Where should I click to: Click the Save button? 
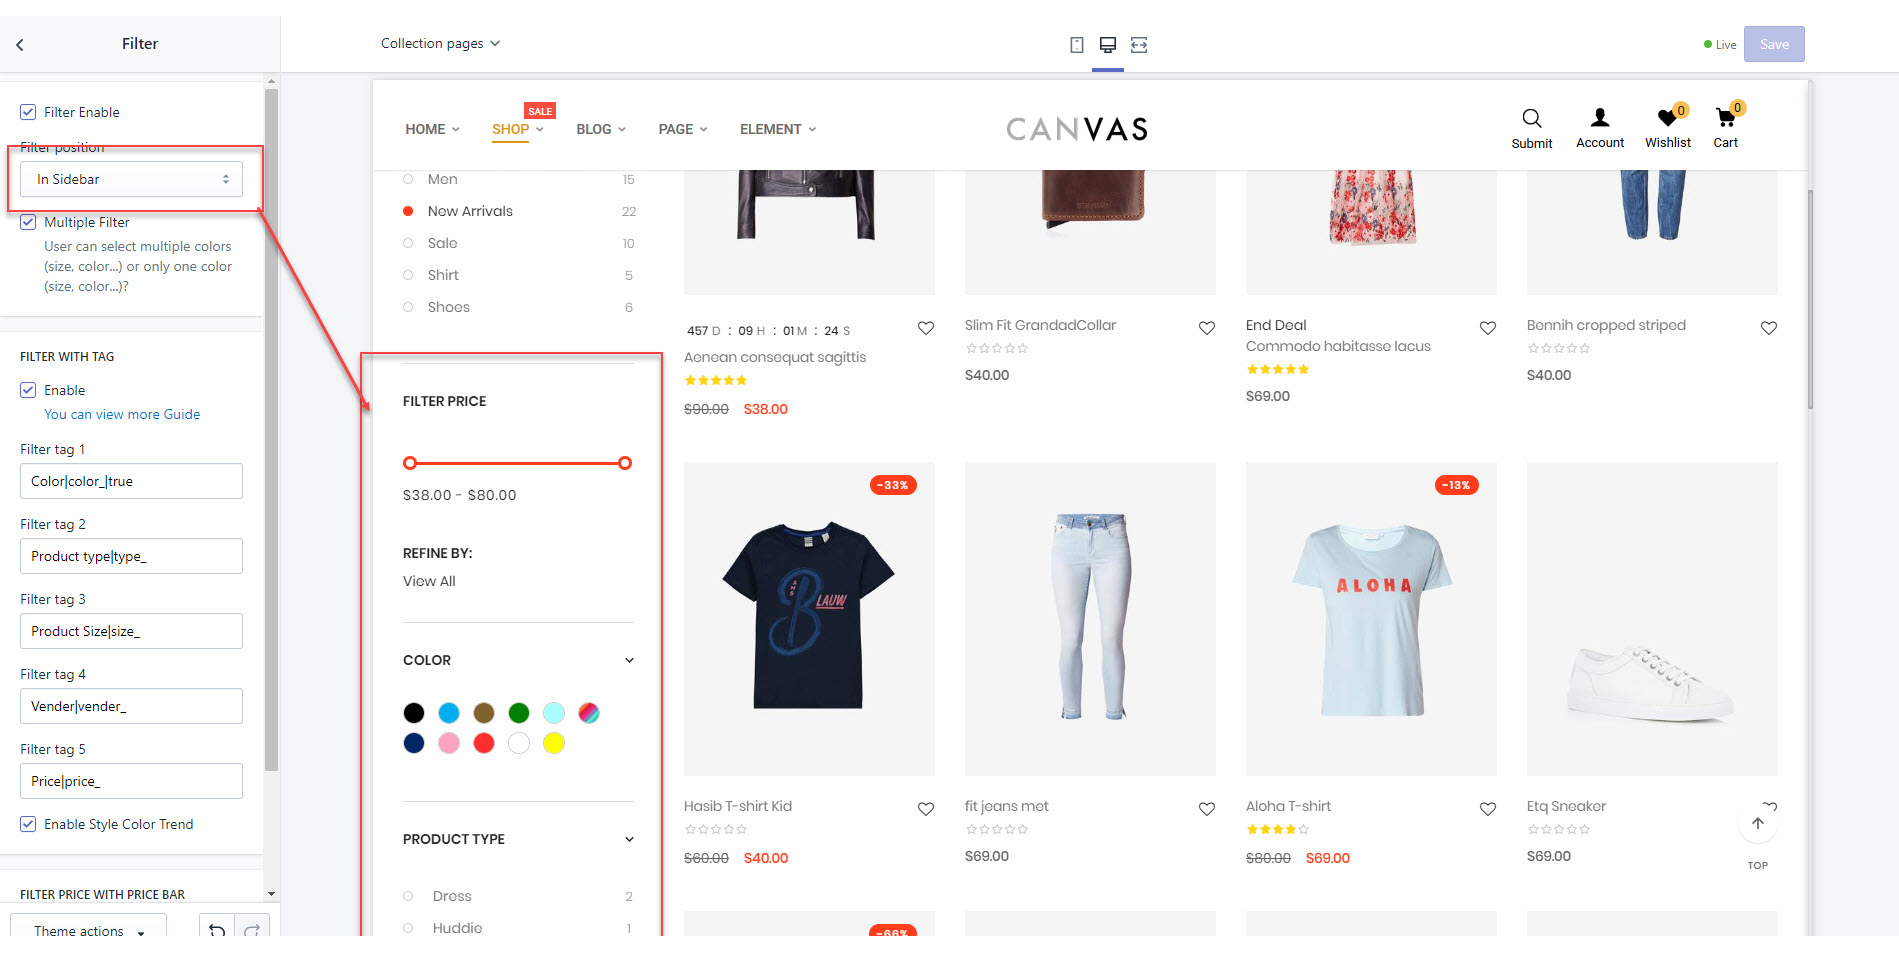[1774, 44]
